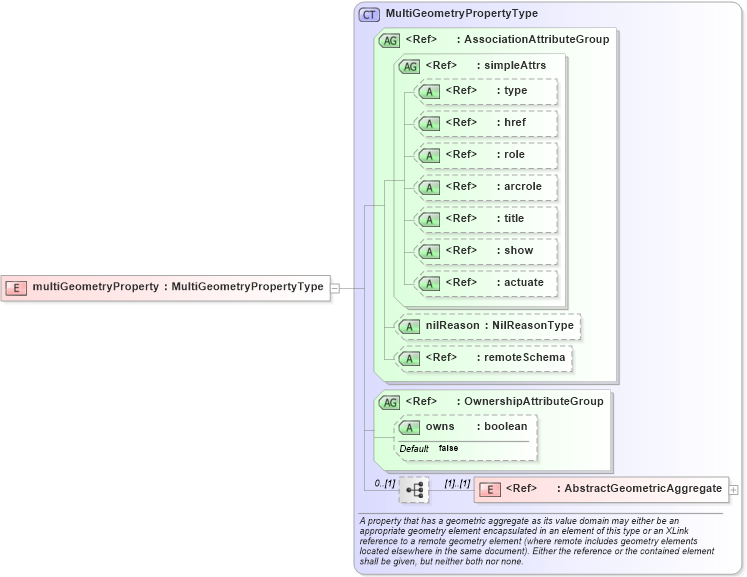Select the href attribute reference
This screenshot has height=577, width=747.
point(485,122)
